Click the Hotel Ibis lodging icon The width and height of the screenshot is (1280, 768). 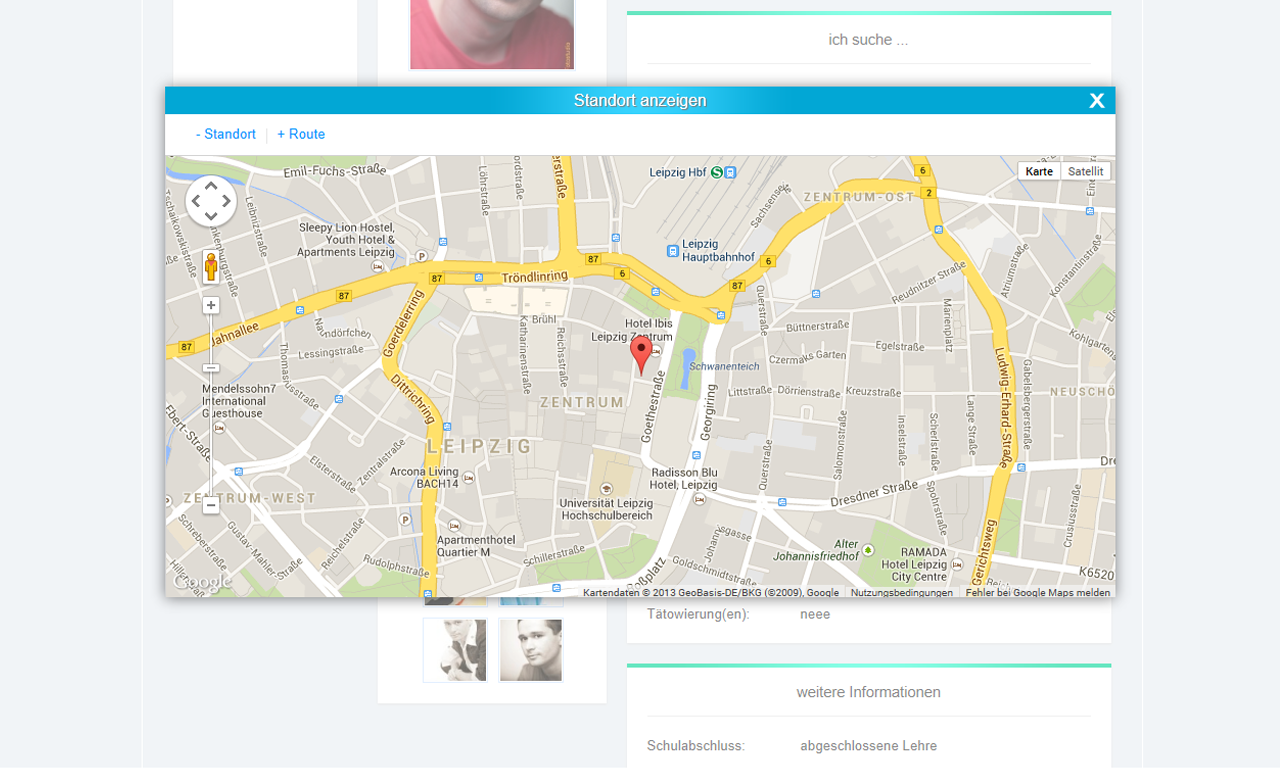pyautogui.click(x=655, y=352)
